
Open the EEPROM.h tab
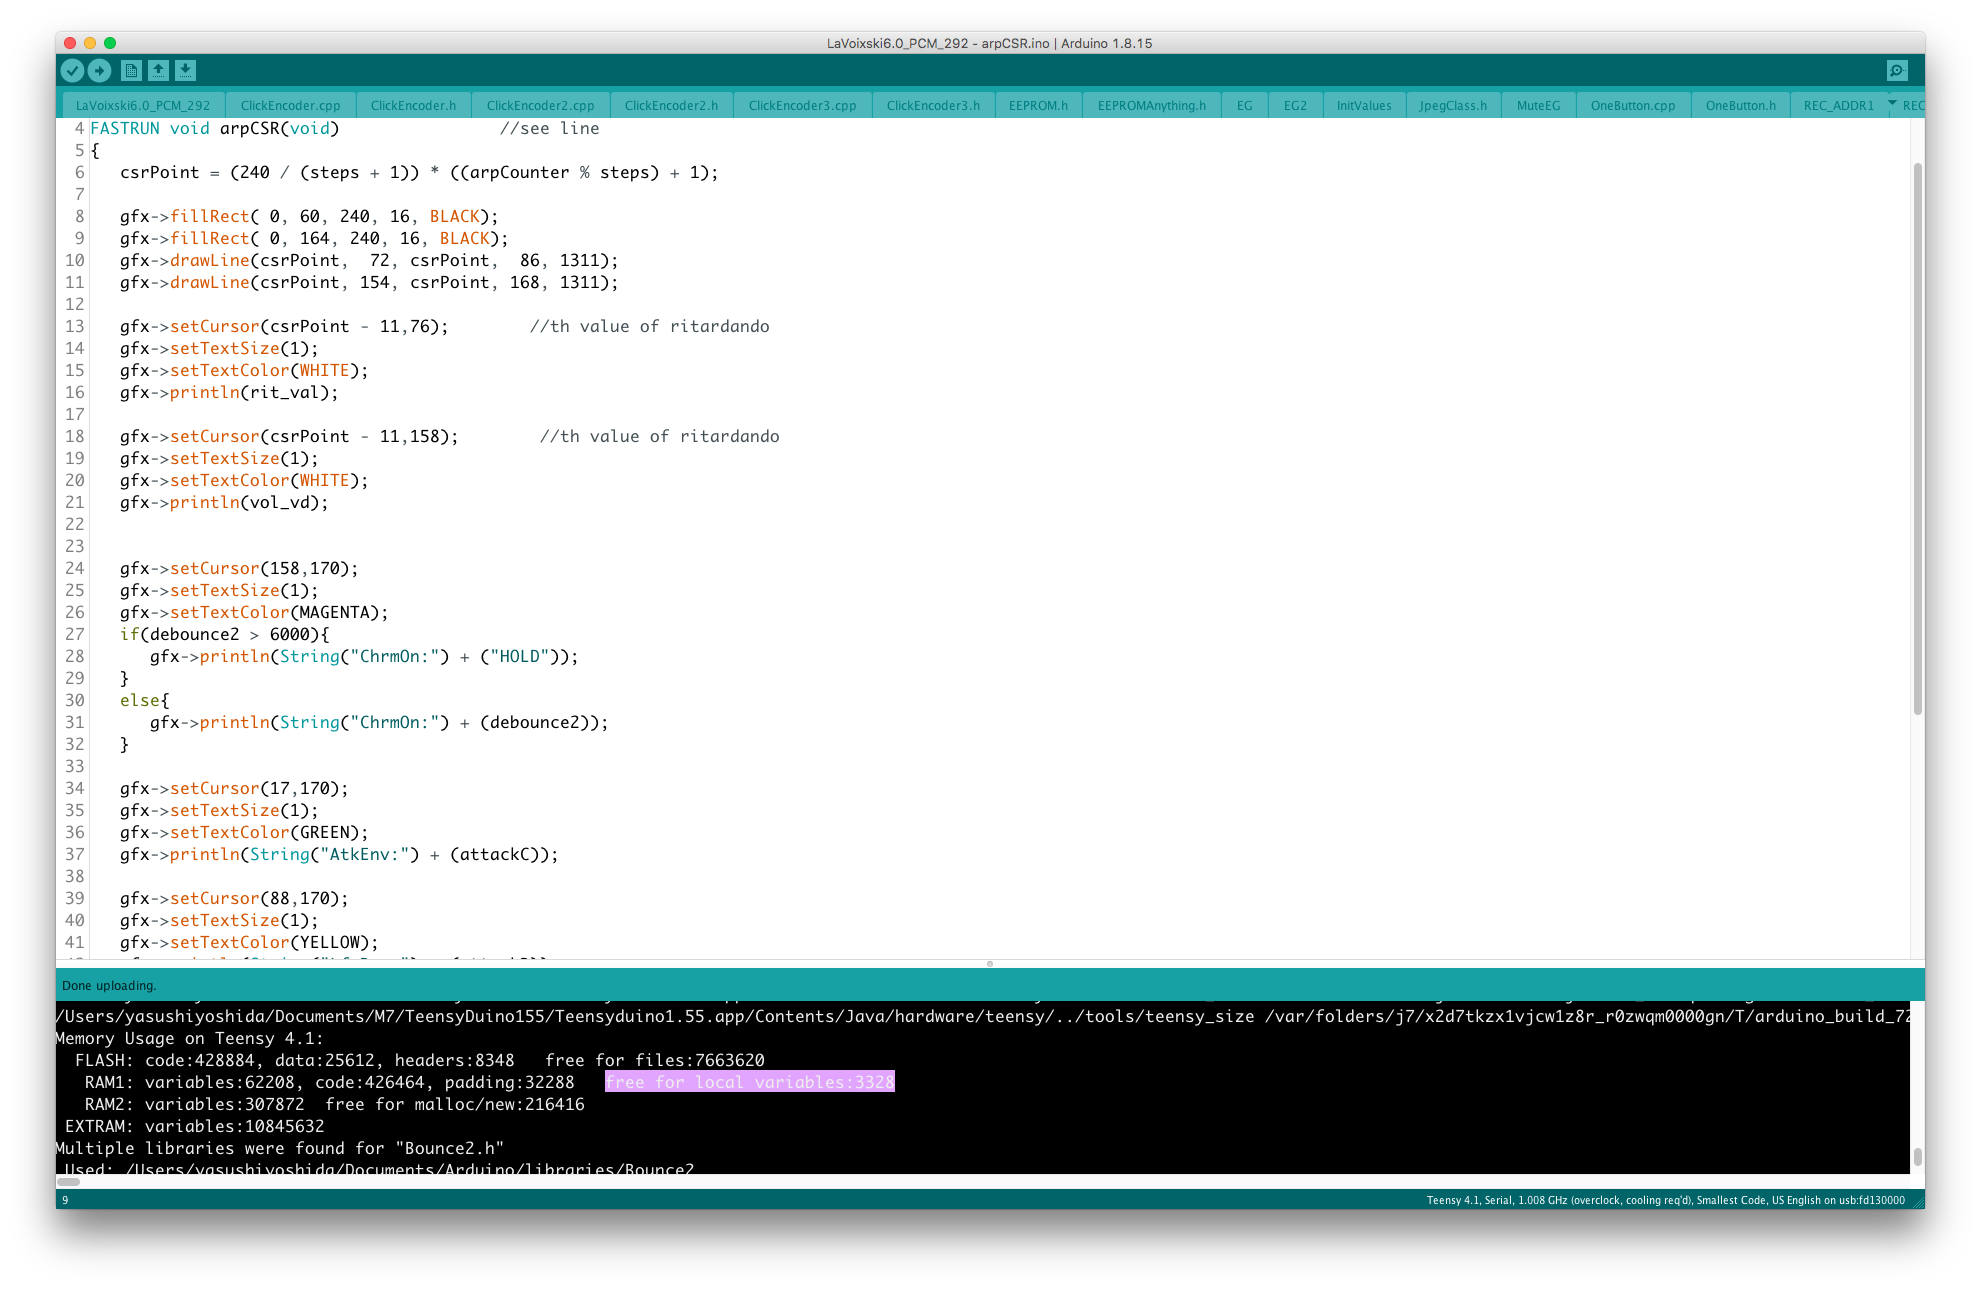pyautogui.click(x=1038, y=105)
